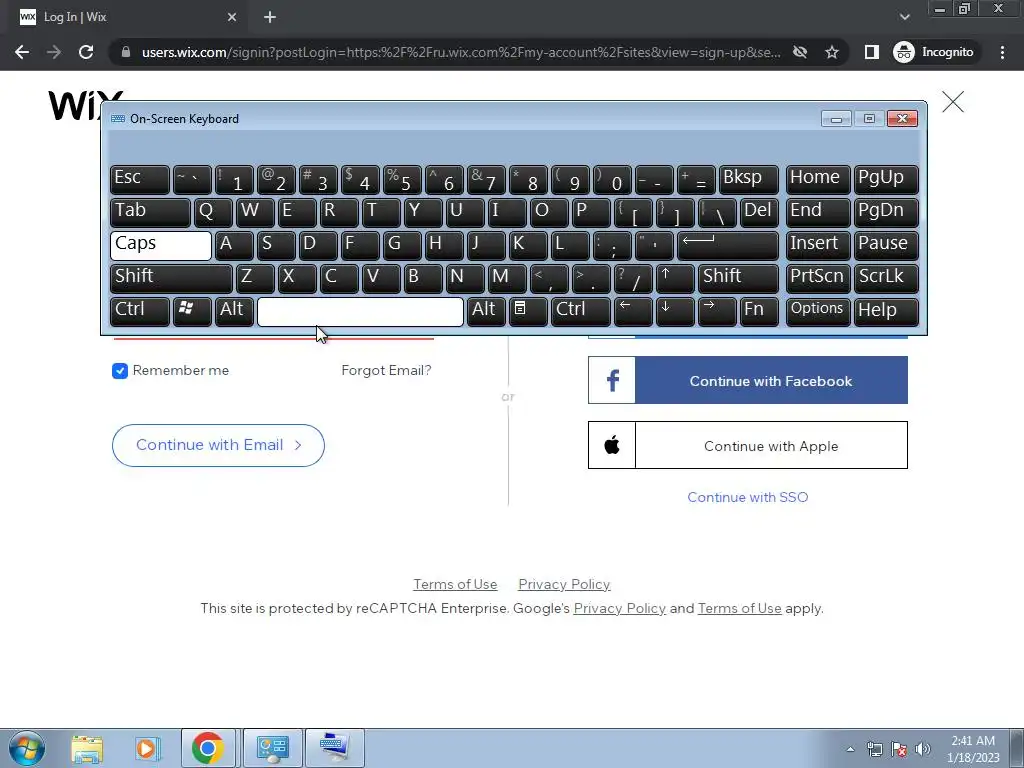Screen dimensions: 1024x768
Task: Click the address bar URL
Action: [x=460, y=52]
